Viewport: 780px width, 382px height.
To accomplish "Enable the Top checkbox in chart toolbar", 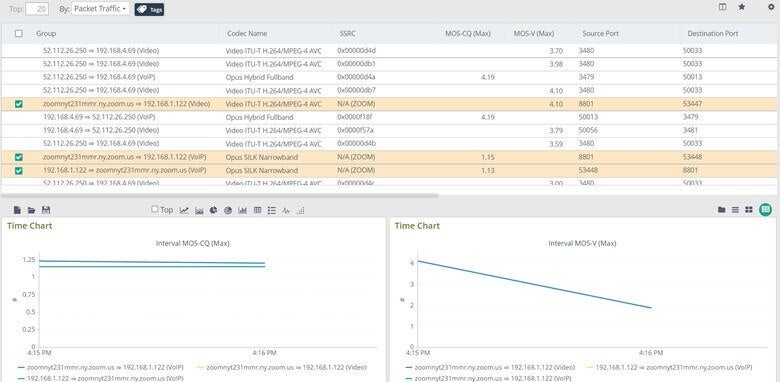I will pos(155,209).
